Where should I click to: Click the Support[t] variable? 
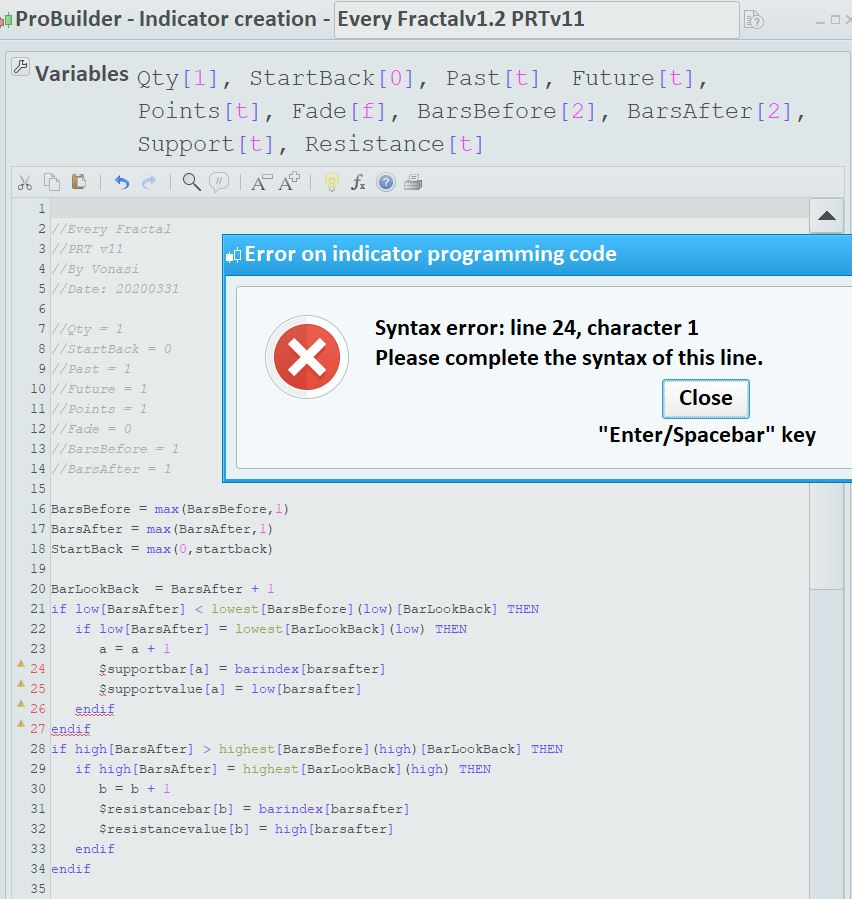[206, 144]
